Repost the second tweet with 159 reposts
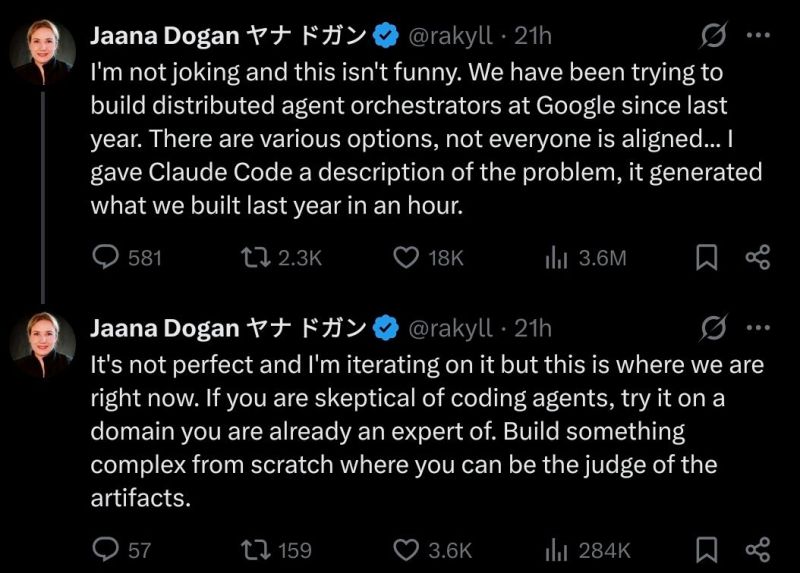Image resolution: width=800 pixels, height=573 pixels. pos(256,549)
